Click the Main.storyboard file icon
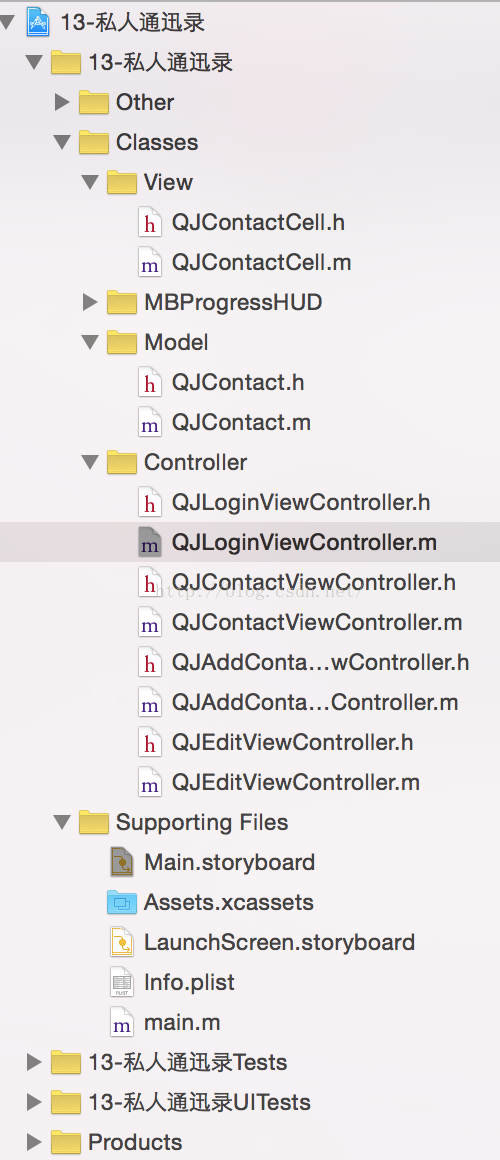500x1160 pixels. point(121,862)
